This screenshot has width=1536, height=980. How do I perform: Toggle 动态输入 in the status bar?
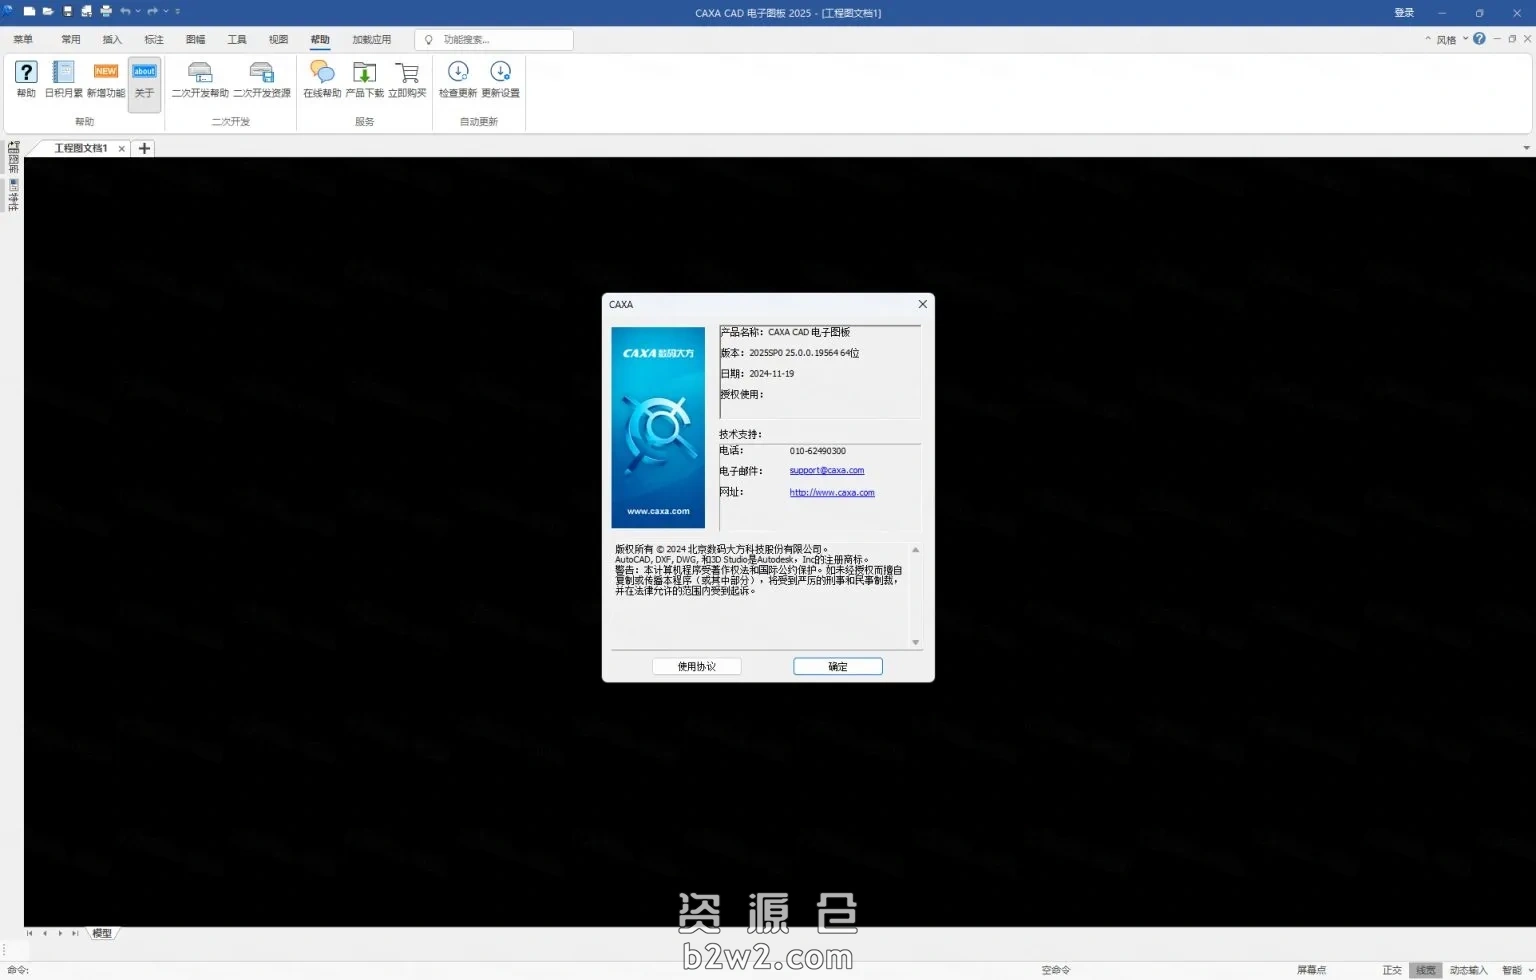(1468, 970)
